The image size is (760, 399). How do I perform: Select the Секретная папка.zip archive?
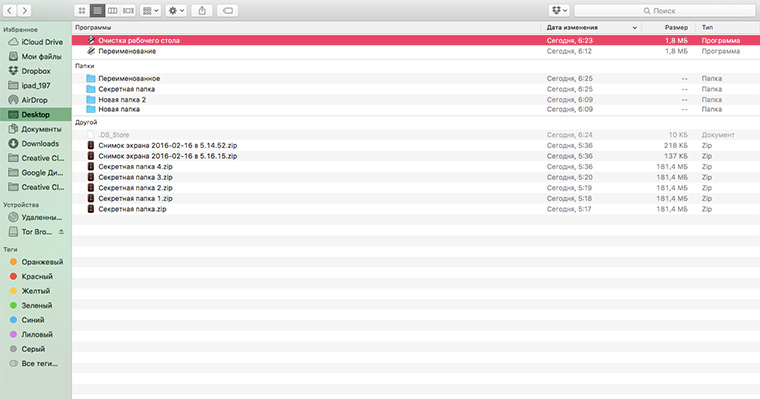pyautogui.click(x=415, y=209)
